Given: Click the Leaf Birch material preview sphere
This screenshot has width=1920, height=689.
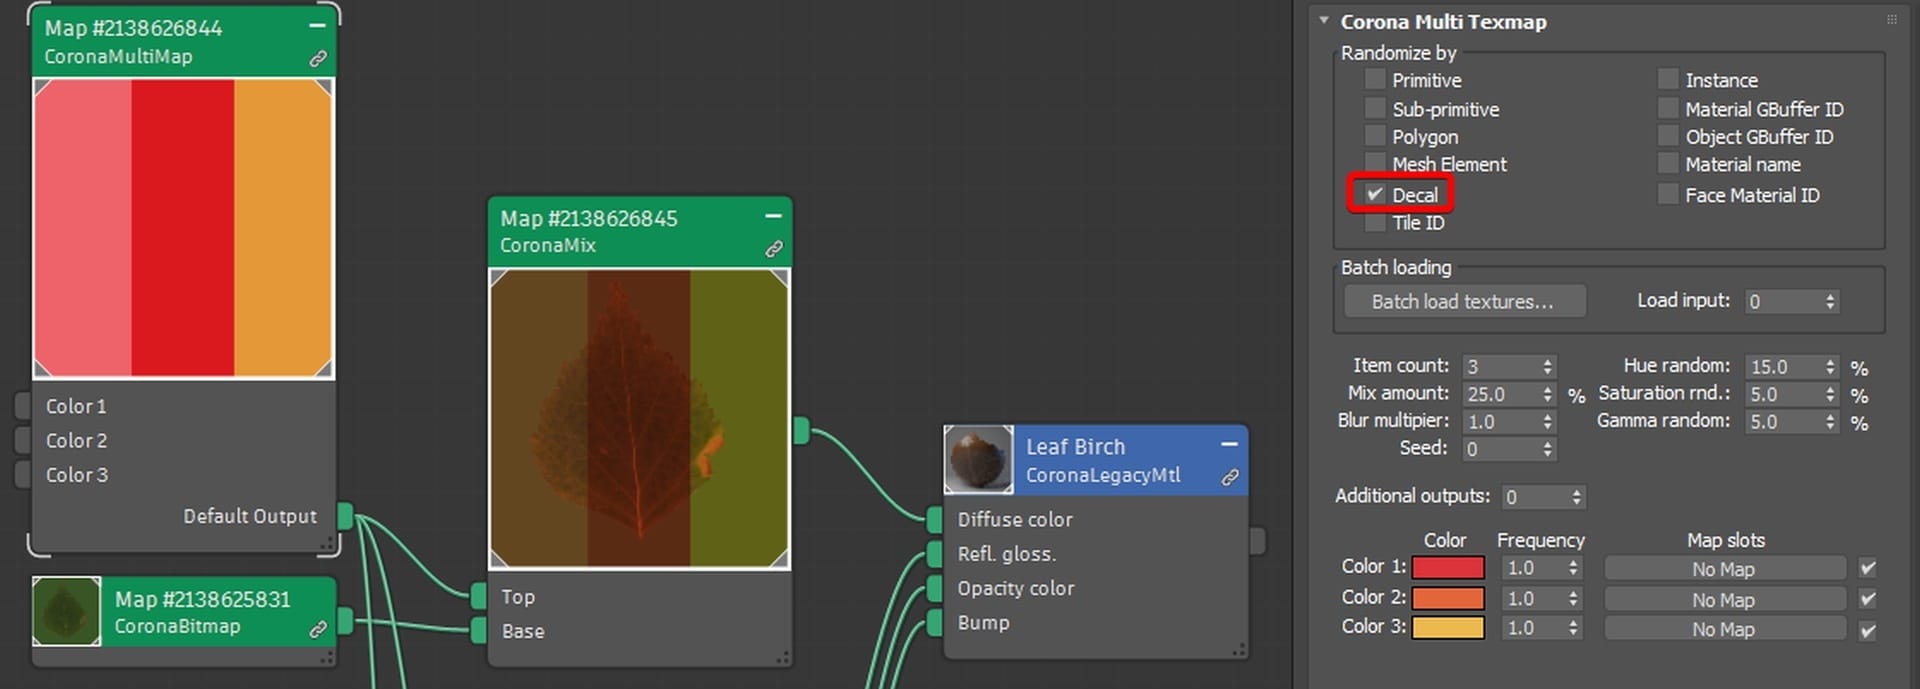Looking at the screenshot, I should [x=979, y=460].
